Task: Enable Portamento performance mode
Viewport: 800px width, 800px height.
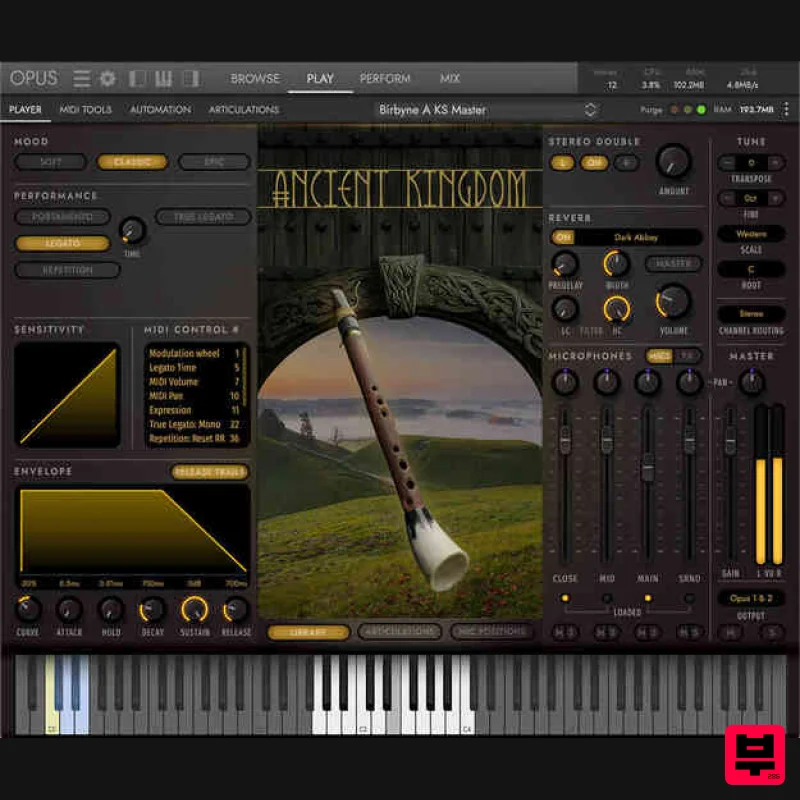Action: click(x=63, y=217)
